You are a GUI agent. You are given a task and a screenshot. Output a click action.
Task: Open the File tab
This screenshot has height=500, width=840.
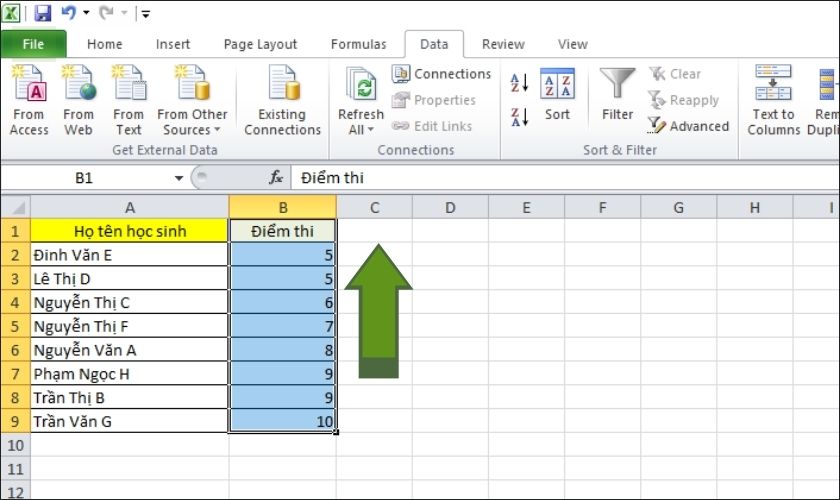tap(33, 44)
